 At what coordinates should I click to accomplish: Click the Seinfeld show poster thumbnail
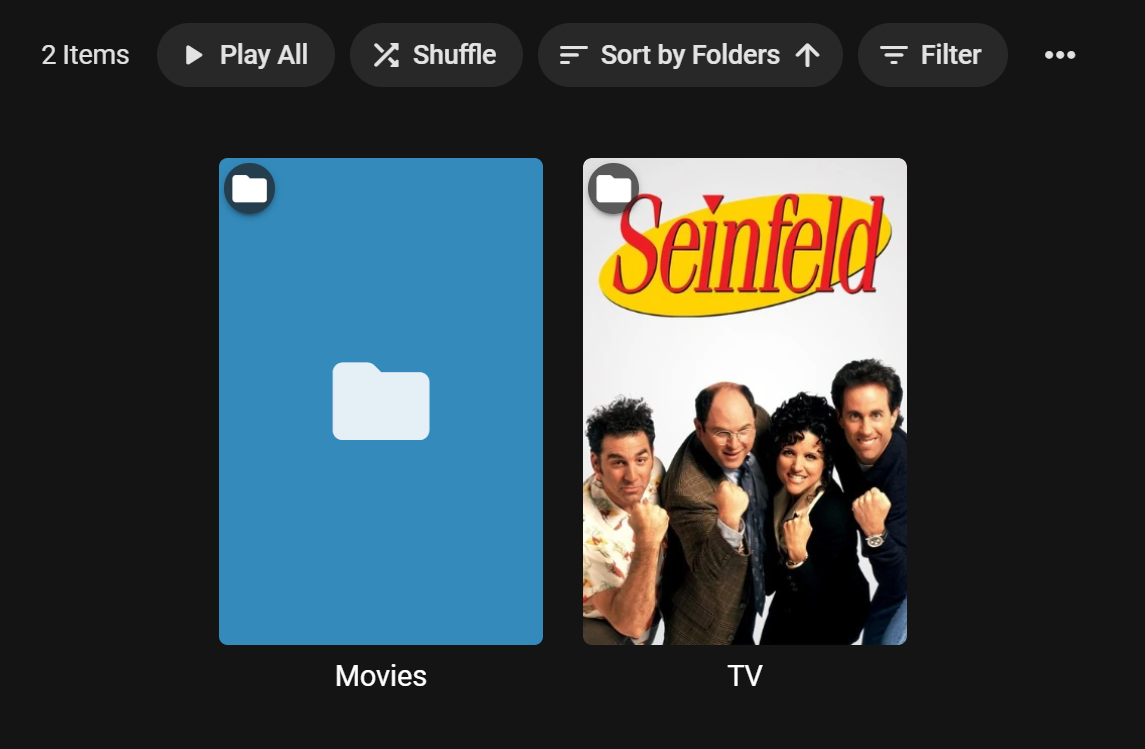(744, 450)
